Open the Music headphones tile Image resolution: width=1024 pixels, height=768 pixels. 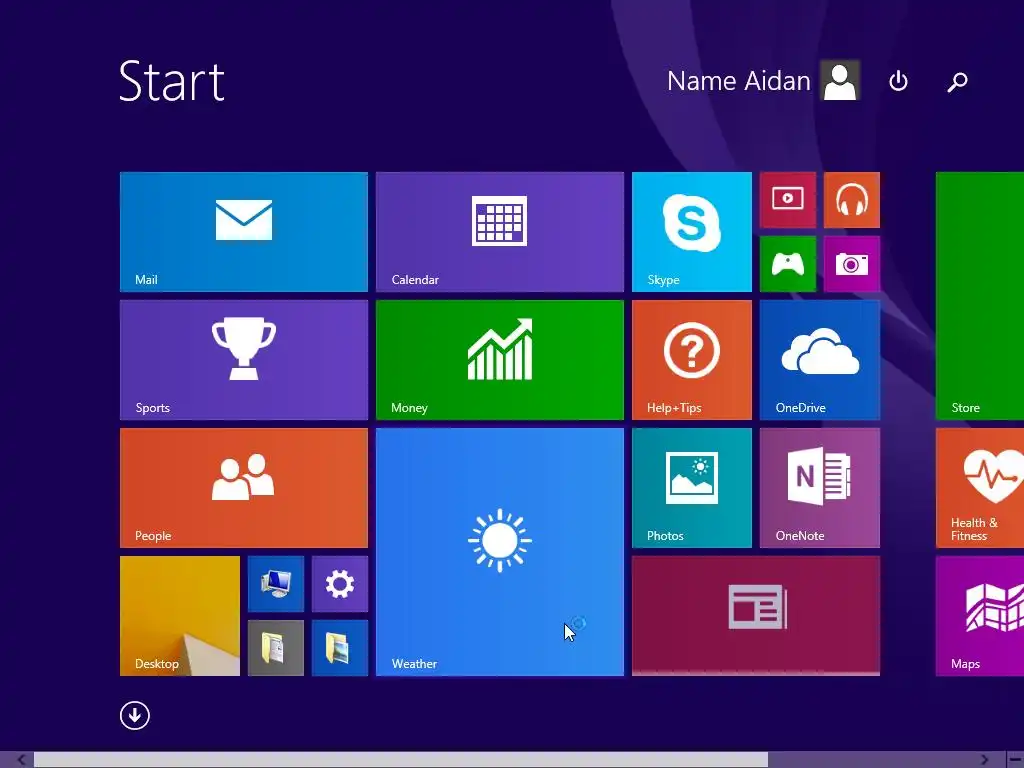click(x=852, y=200)
